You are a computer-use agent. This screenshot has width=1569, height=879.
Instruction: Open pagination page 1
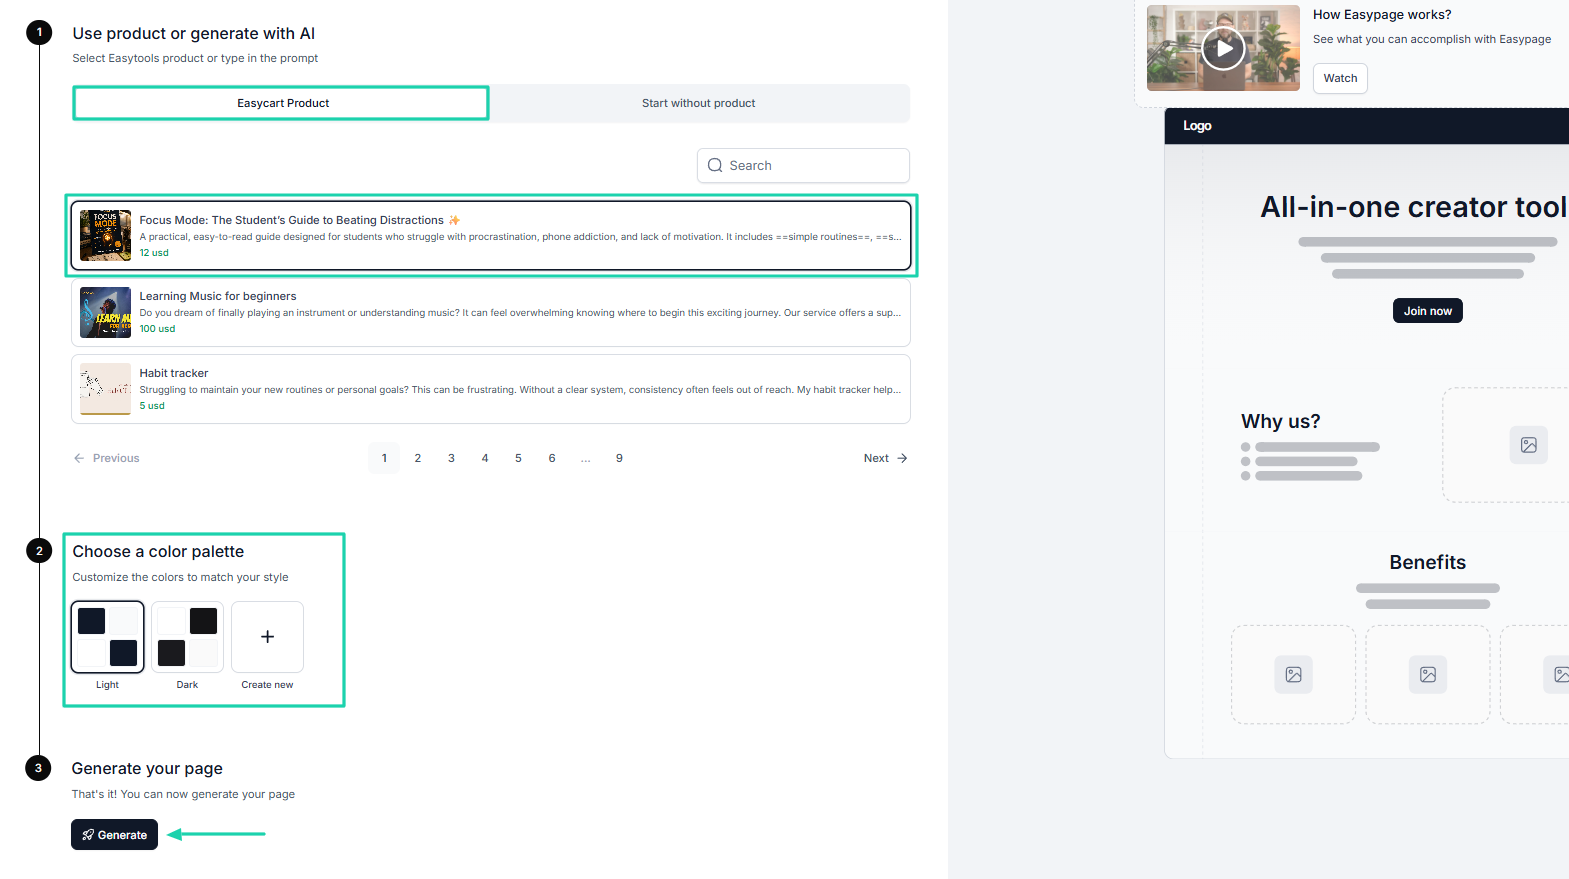pyautogui.click(x=384, y=458)
